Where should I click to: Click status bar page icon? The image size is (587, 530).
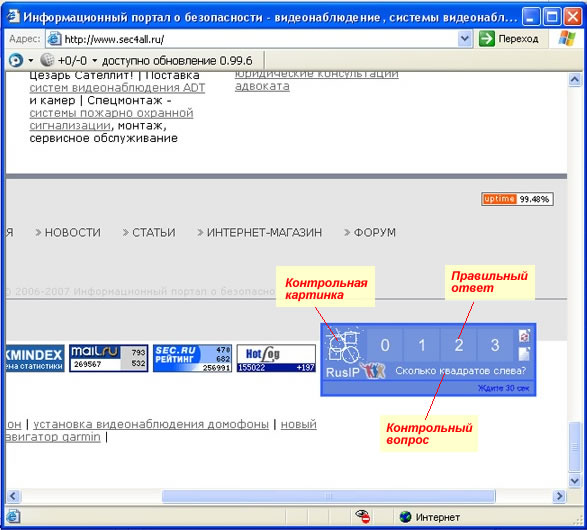point(13,517)
